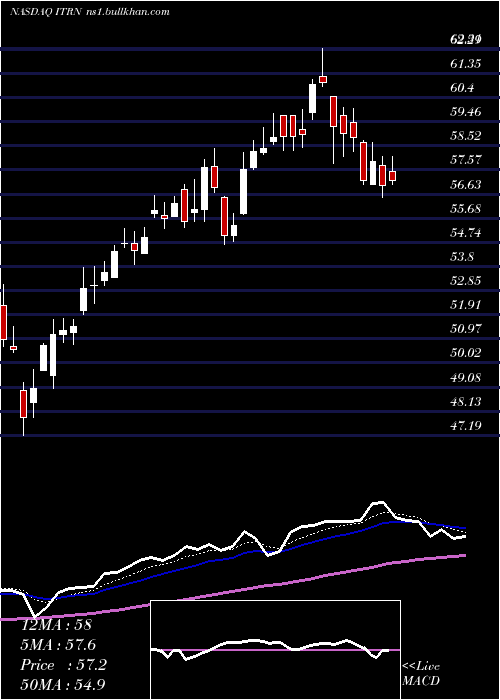This screenshot has height=700, width=500.
Task: Click the 58.52 price axis label
Action: tap(466, 136)
